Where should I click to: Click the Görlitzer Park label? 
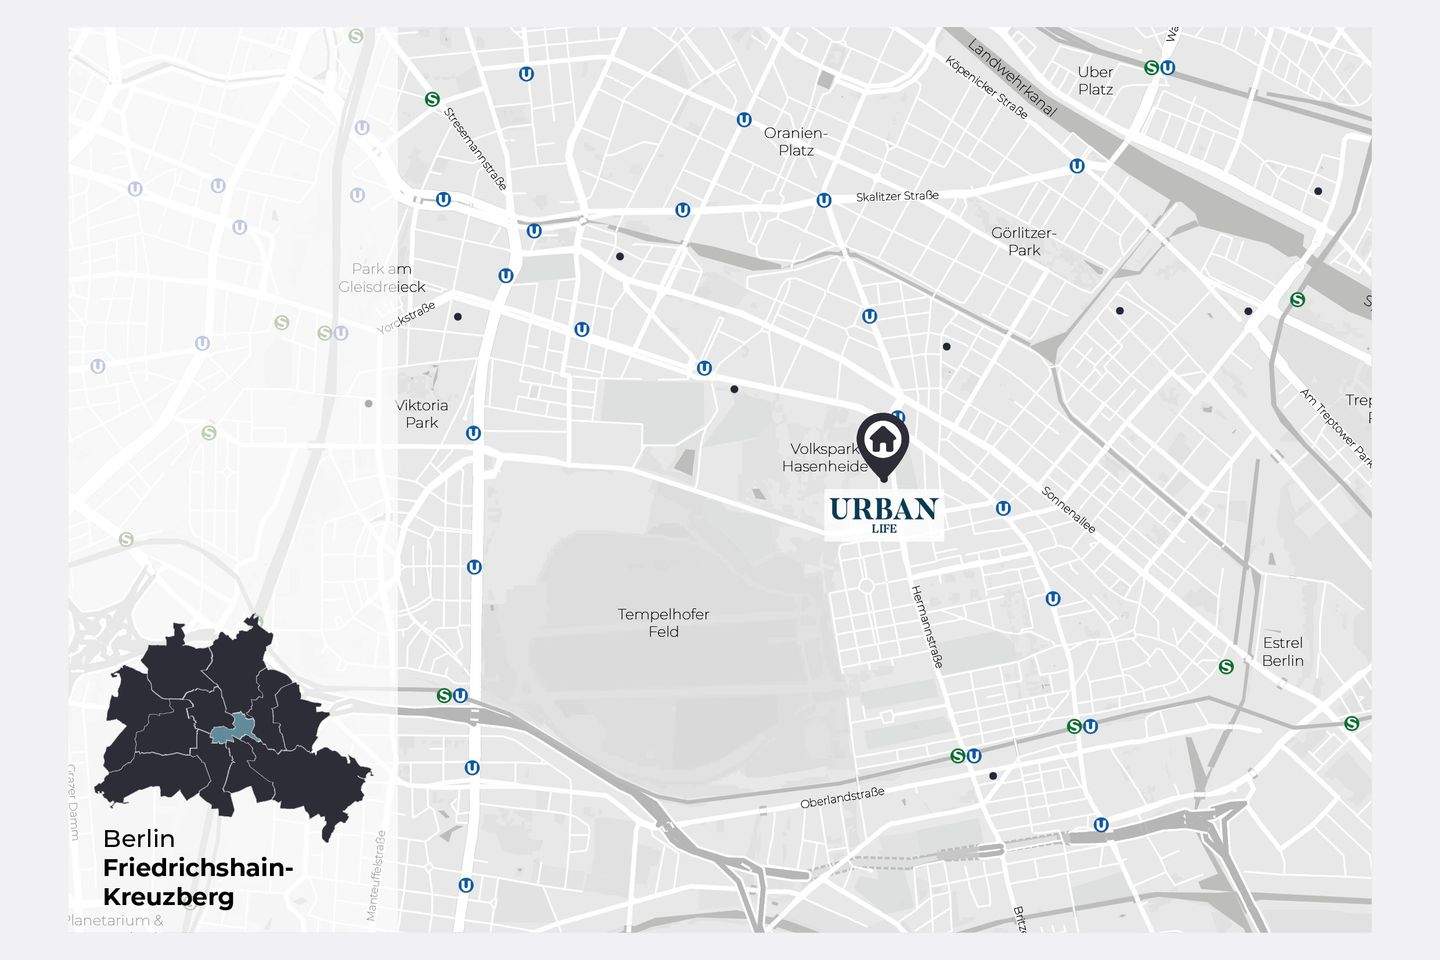1023,241
